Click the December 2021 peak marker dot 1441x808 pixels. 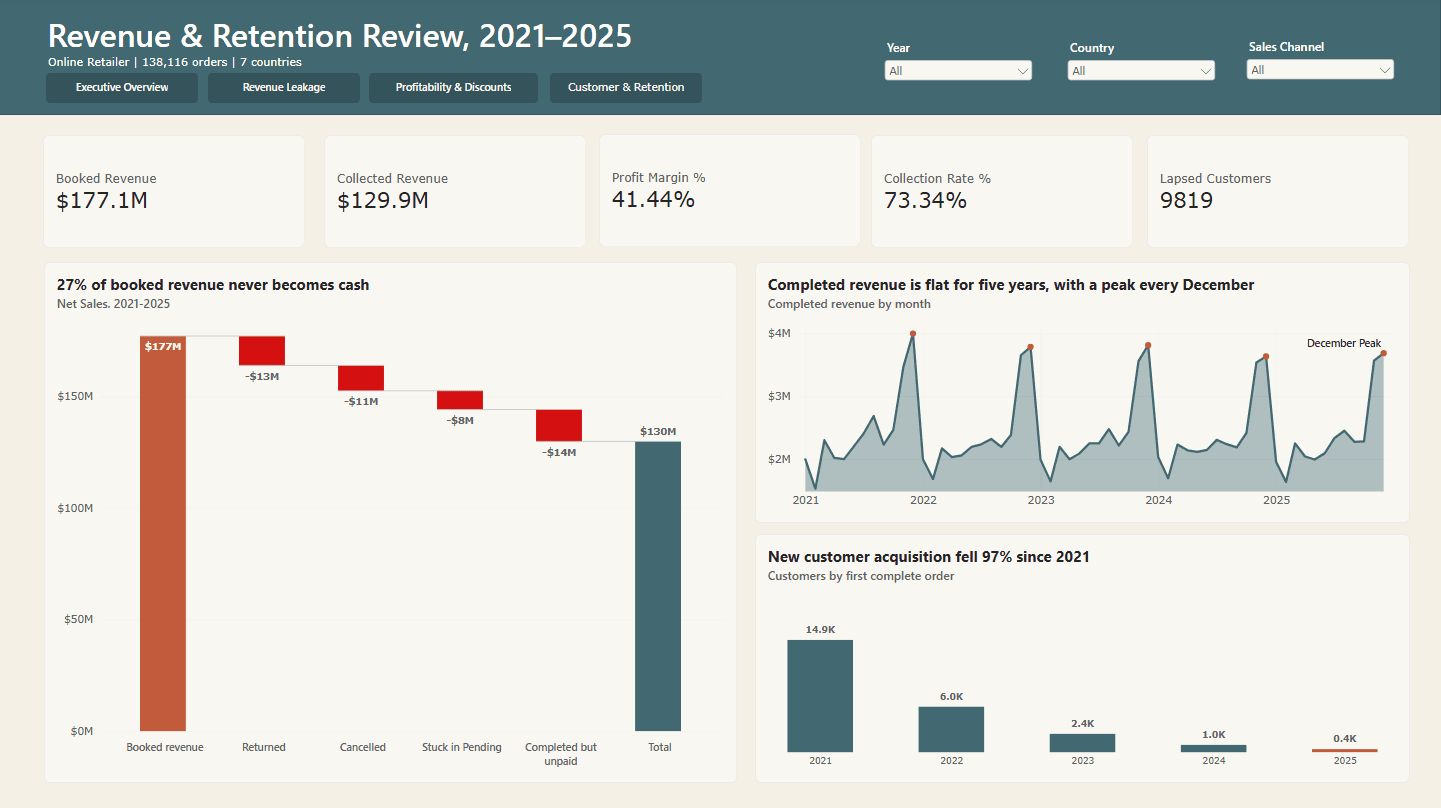tap(912, 334)
